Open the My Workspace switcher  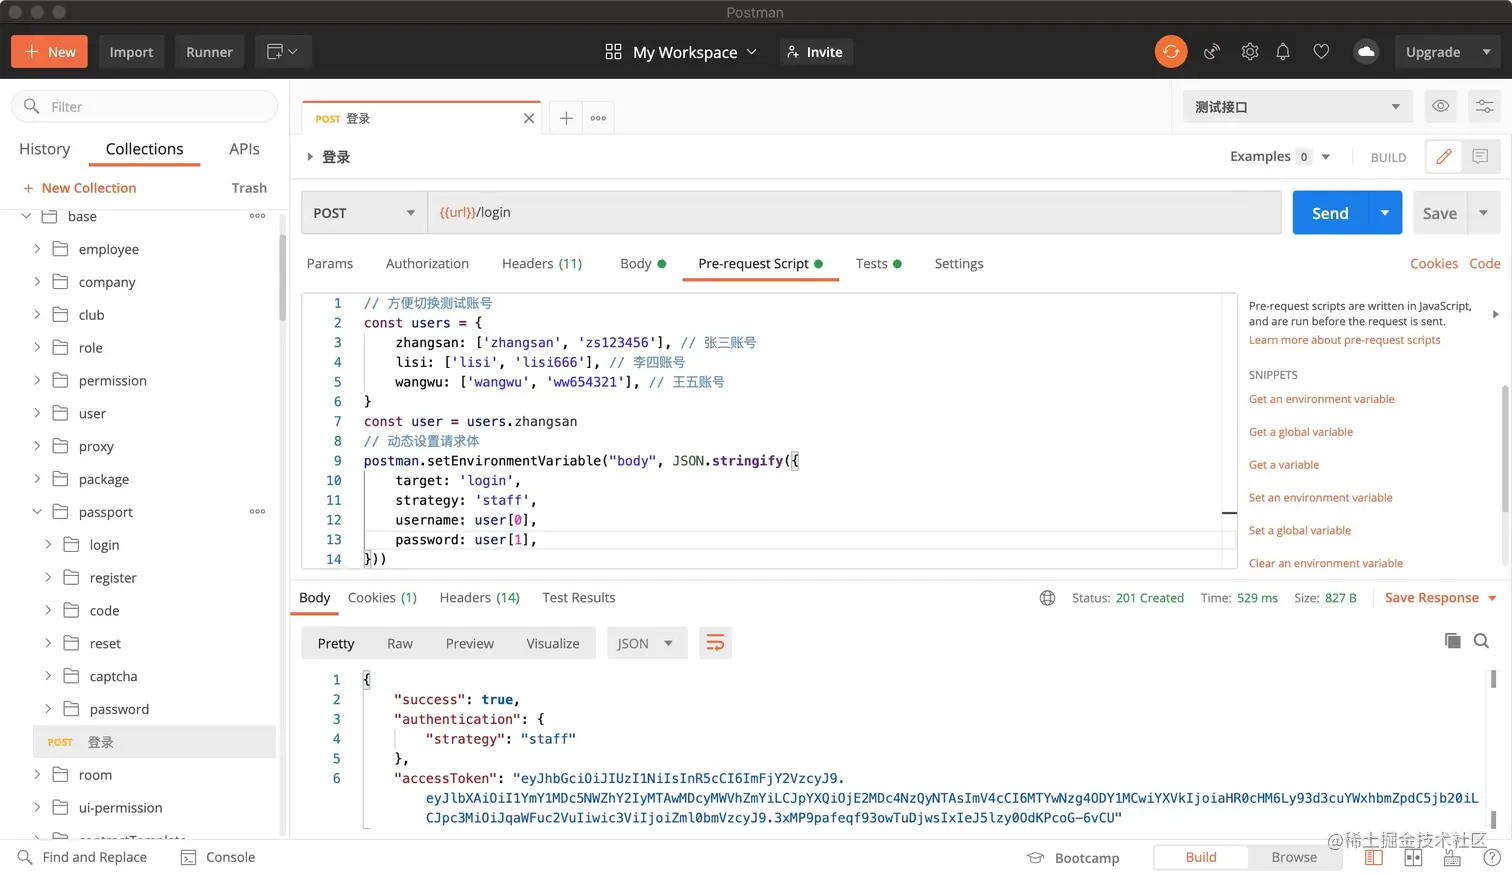tap(681, 52)
